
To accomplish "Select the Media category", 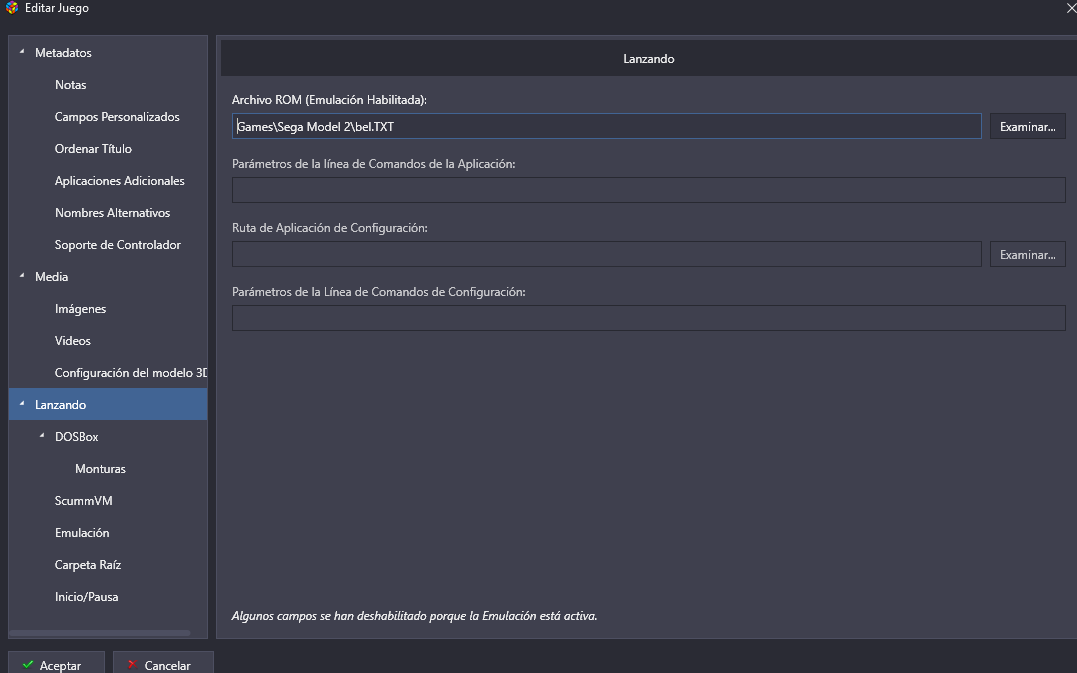I will tap(52, 277).
